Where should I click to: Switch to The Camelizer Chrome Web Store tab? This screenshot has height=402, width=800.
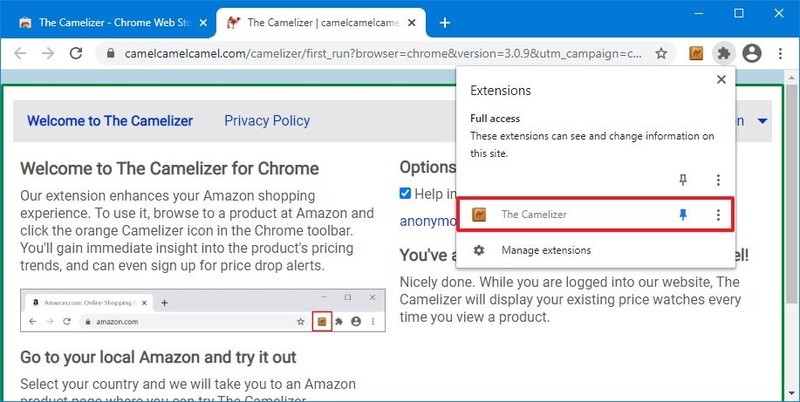(x=108, y=22)
